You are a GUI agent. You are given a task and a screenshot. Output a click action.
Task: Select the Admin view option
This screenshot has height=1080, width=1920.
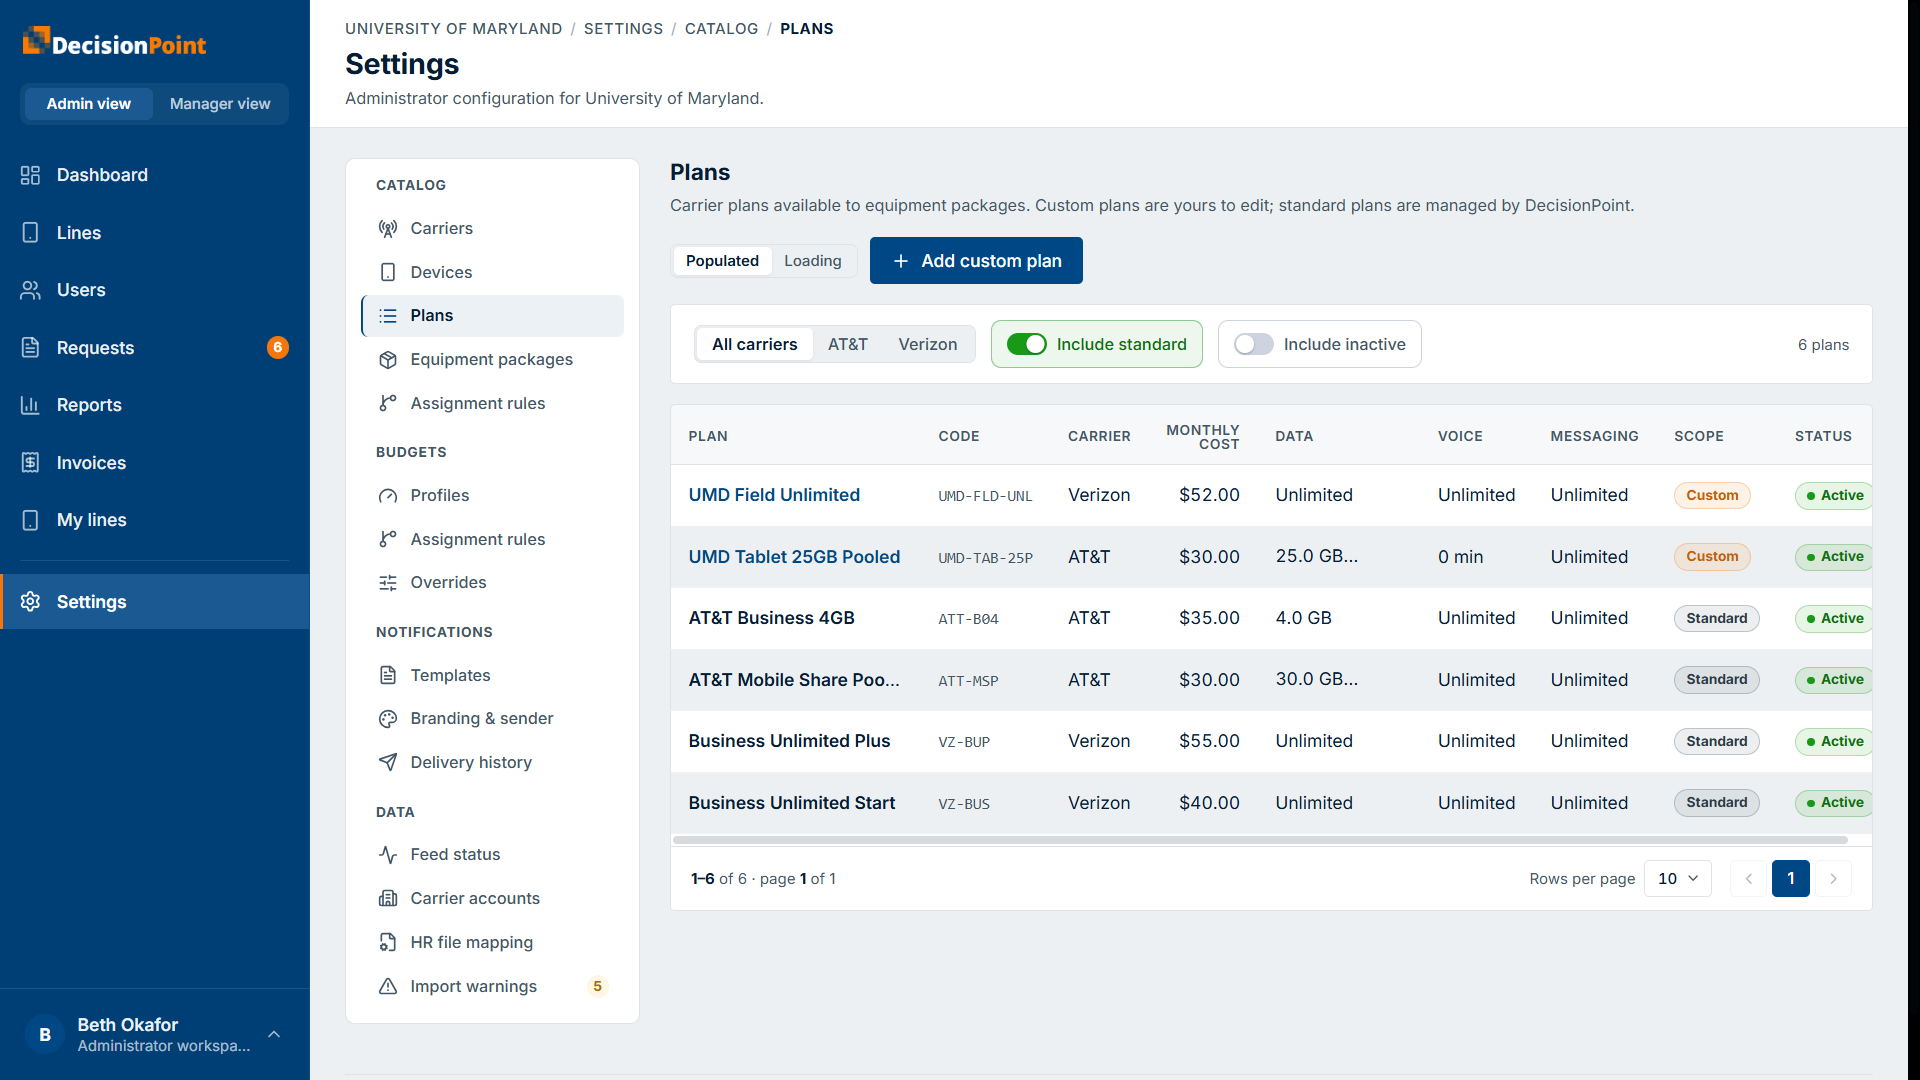pos(88,104)
